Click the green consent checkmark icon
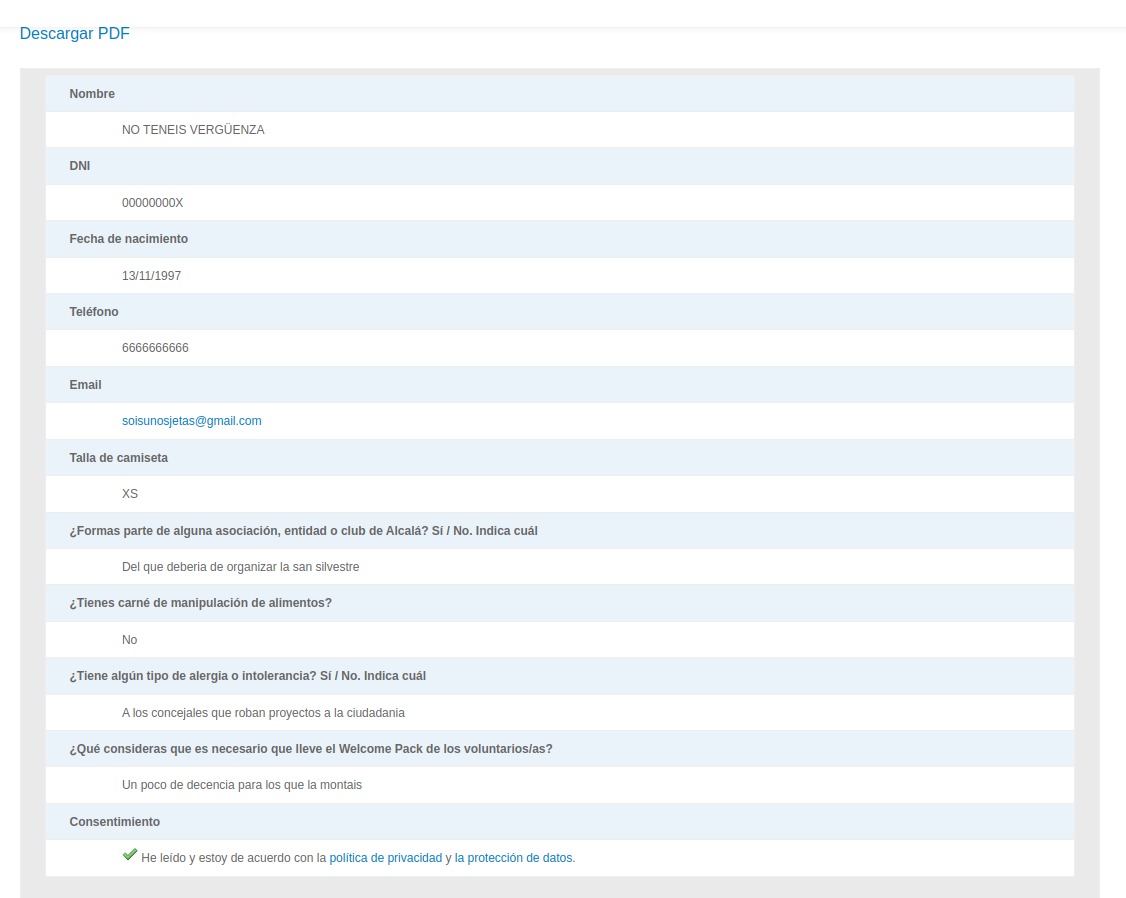 (x=130, y=855)
